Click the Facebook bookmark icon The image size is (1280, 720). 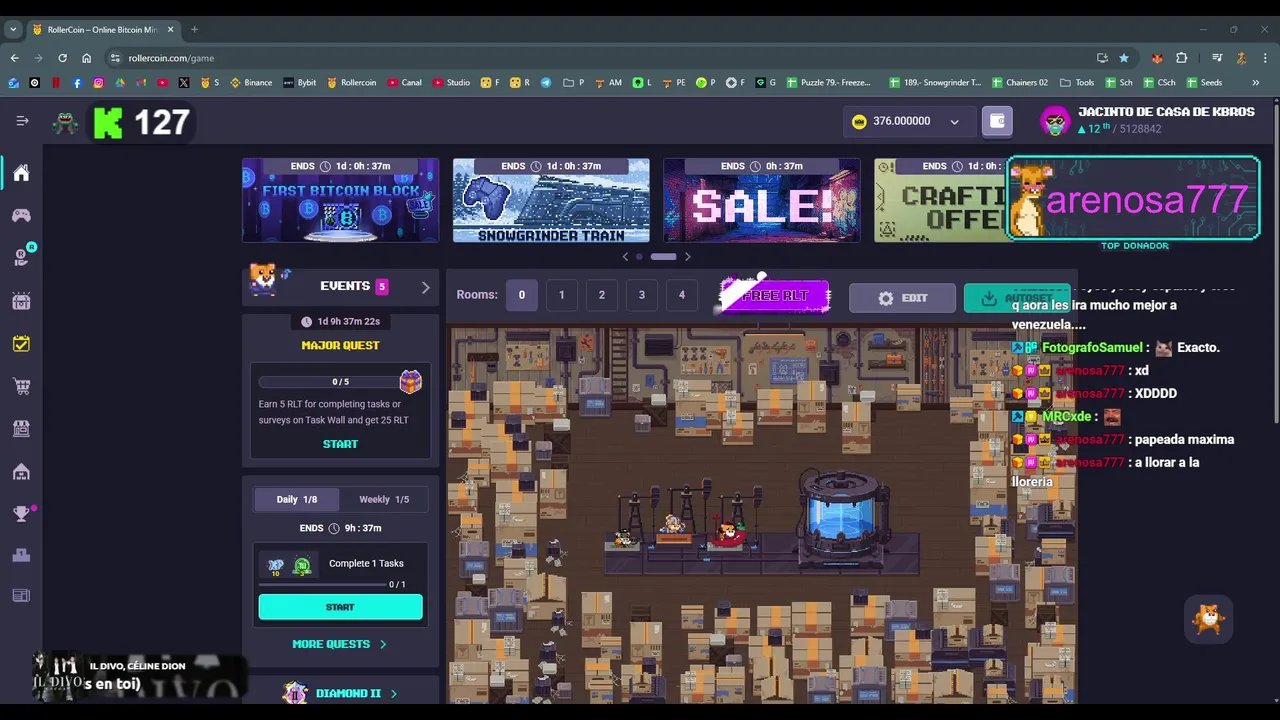tap(77, 83)
